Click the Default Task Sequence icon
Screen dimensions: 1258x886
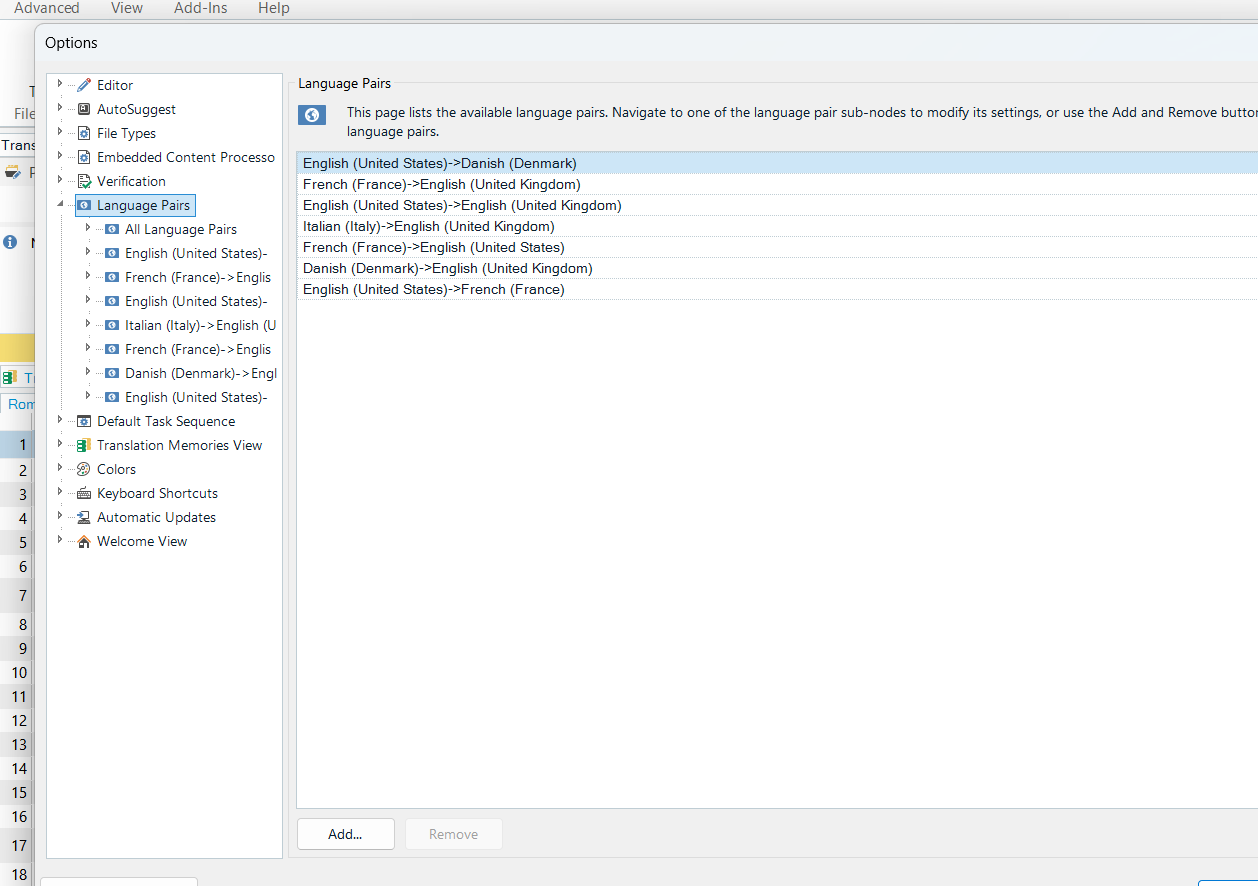pos(84,421)
